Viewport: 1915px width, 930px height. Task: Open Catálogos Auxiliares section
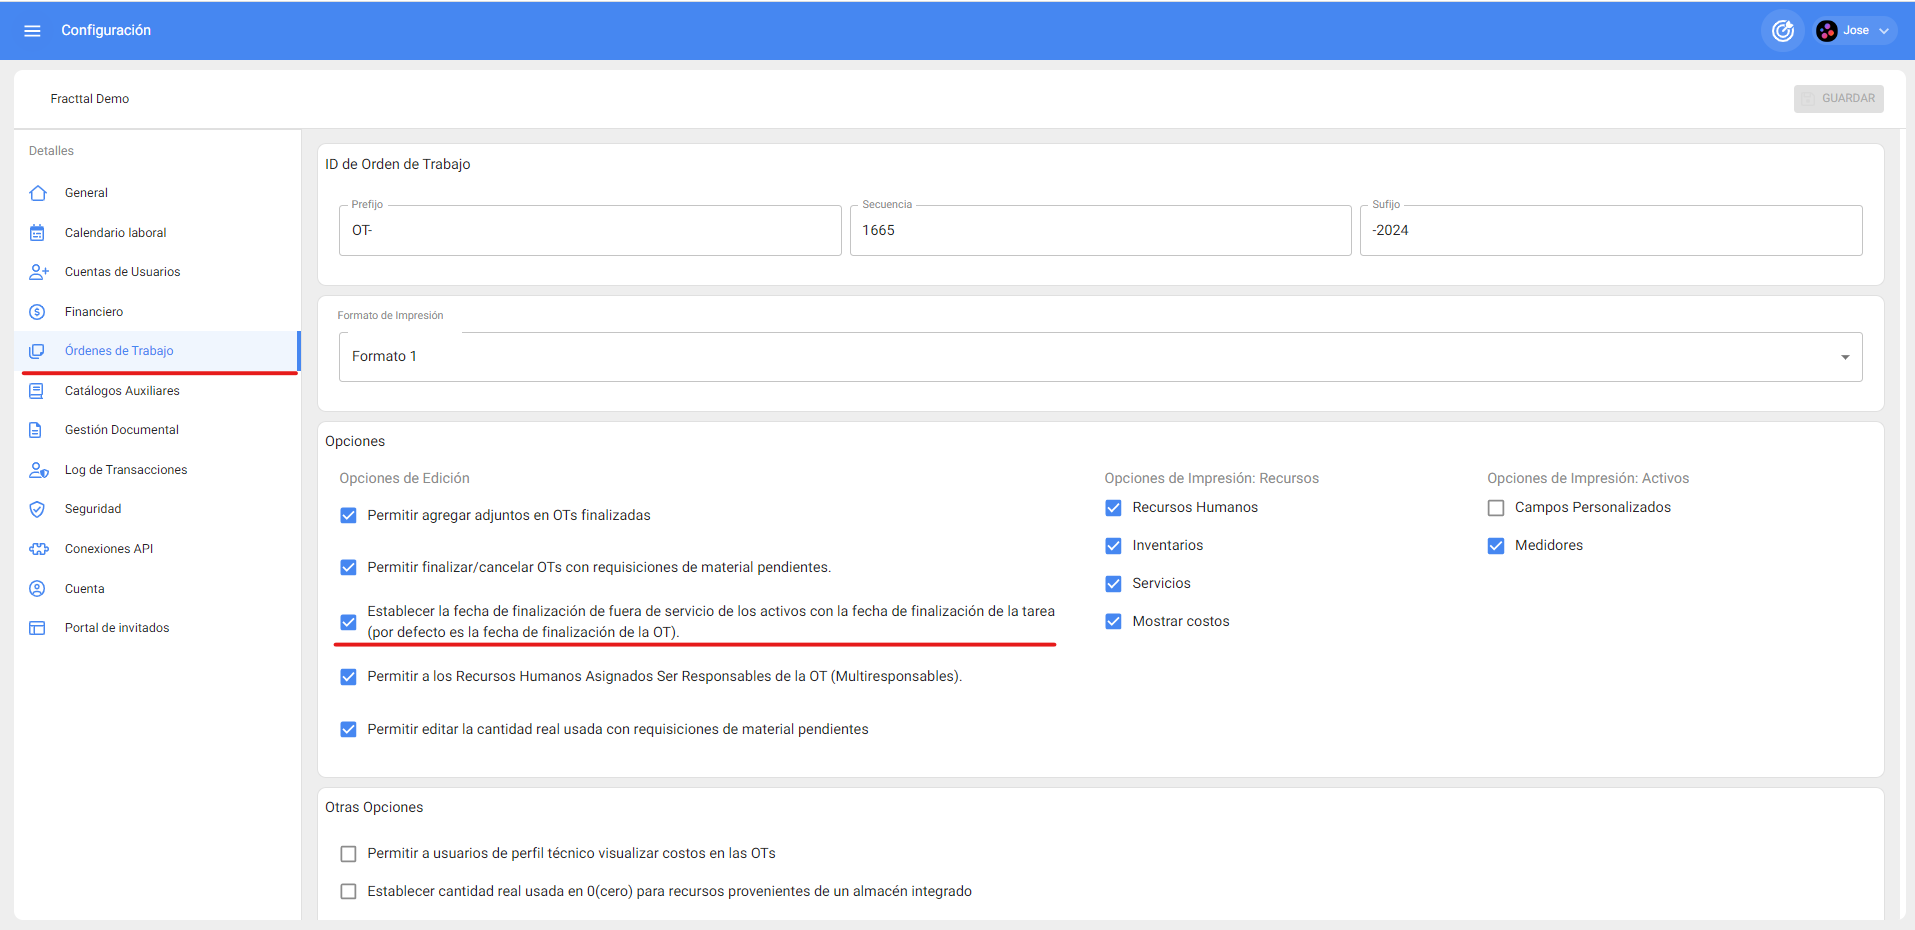click(122, 391)
